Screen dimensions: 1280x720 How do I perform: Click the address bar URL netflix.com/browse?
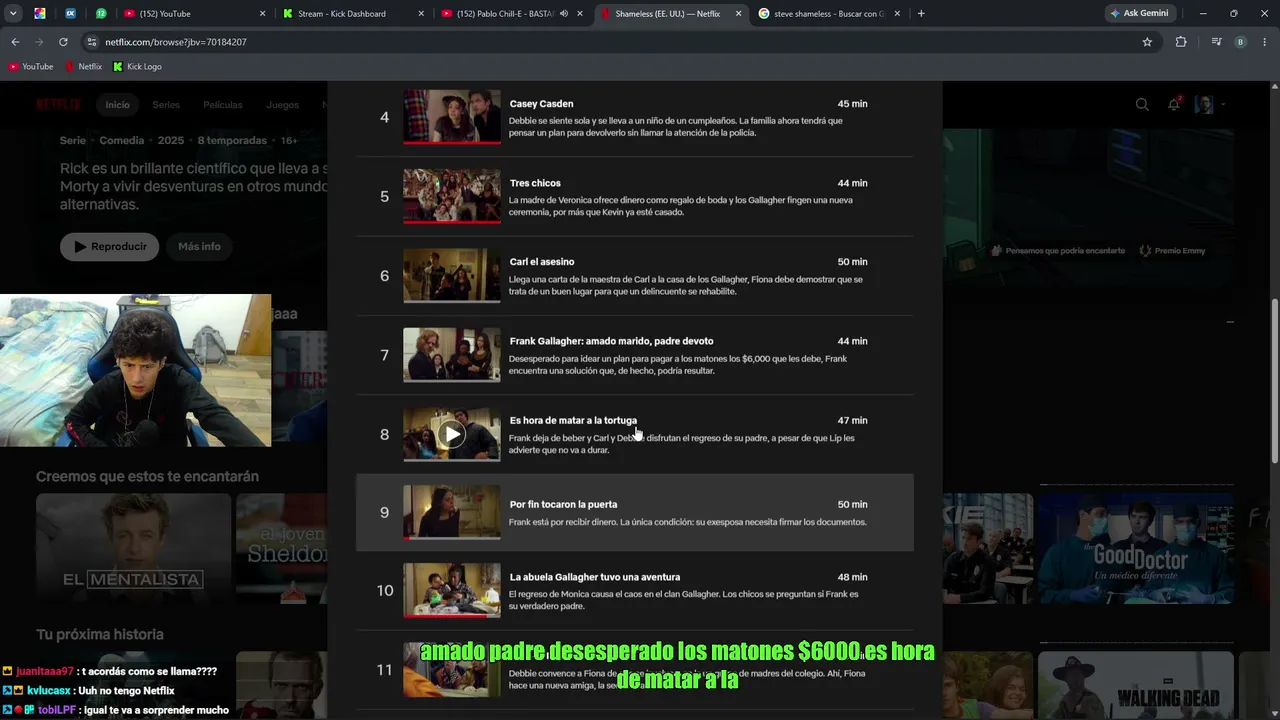point(176,42)
